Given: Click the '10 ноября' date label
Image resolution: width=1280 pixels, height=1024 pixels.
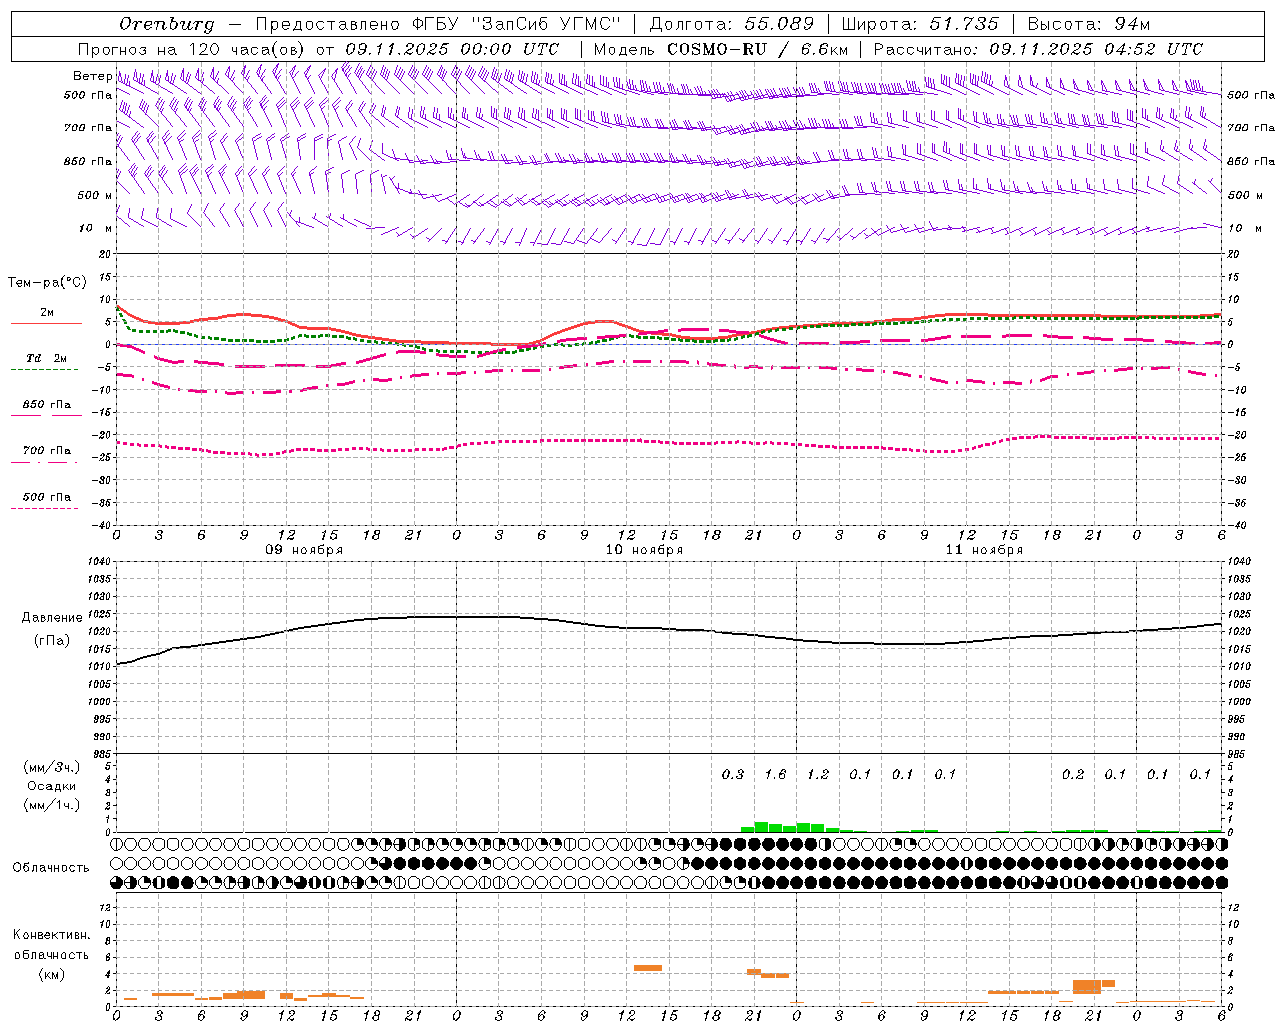Looking at the screenshot, I should (644, 550).
